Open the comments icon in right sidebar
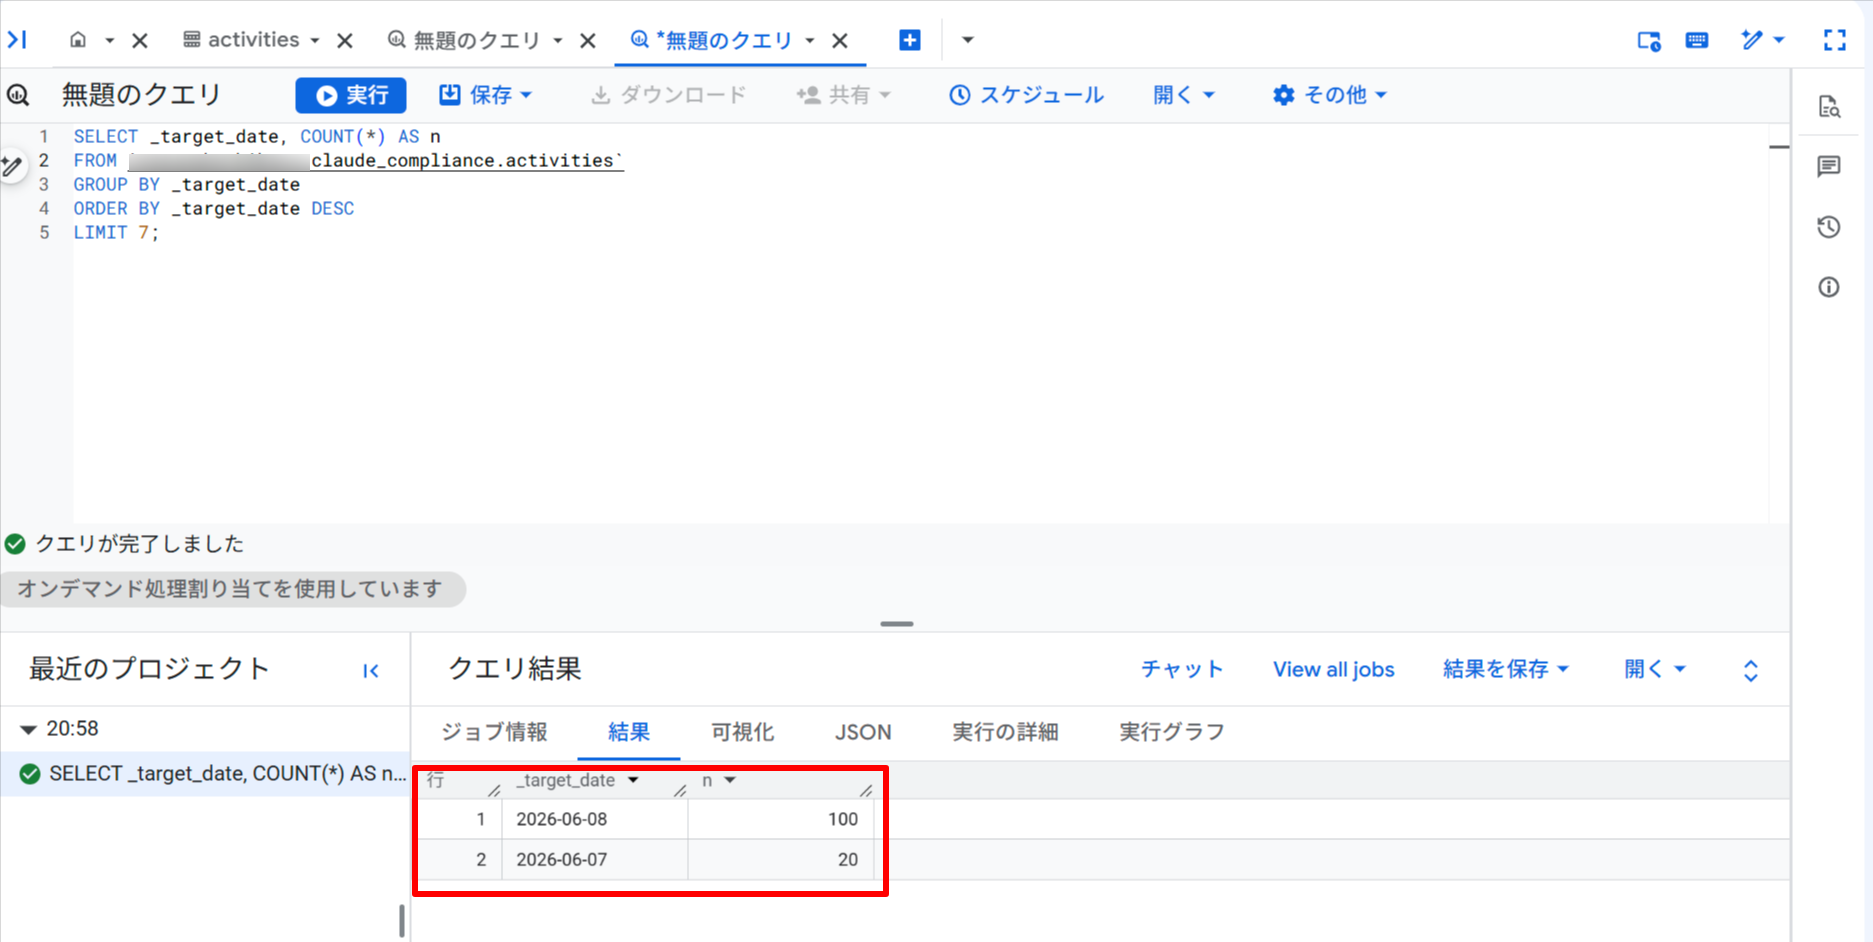 [x=1829, y=166]
